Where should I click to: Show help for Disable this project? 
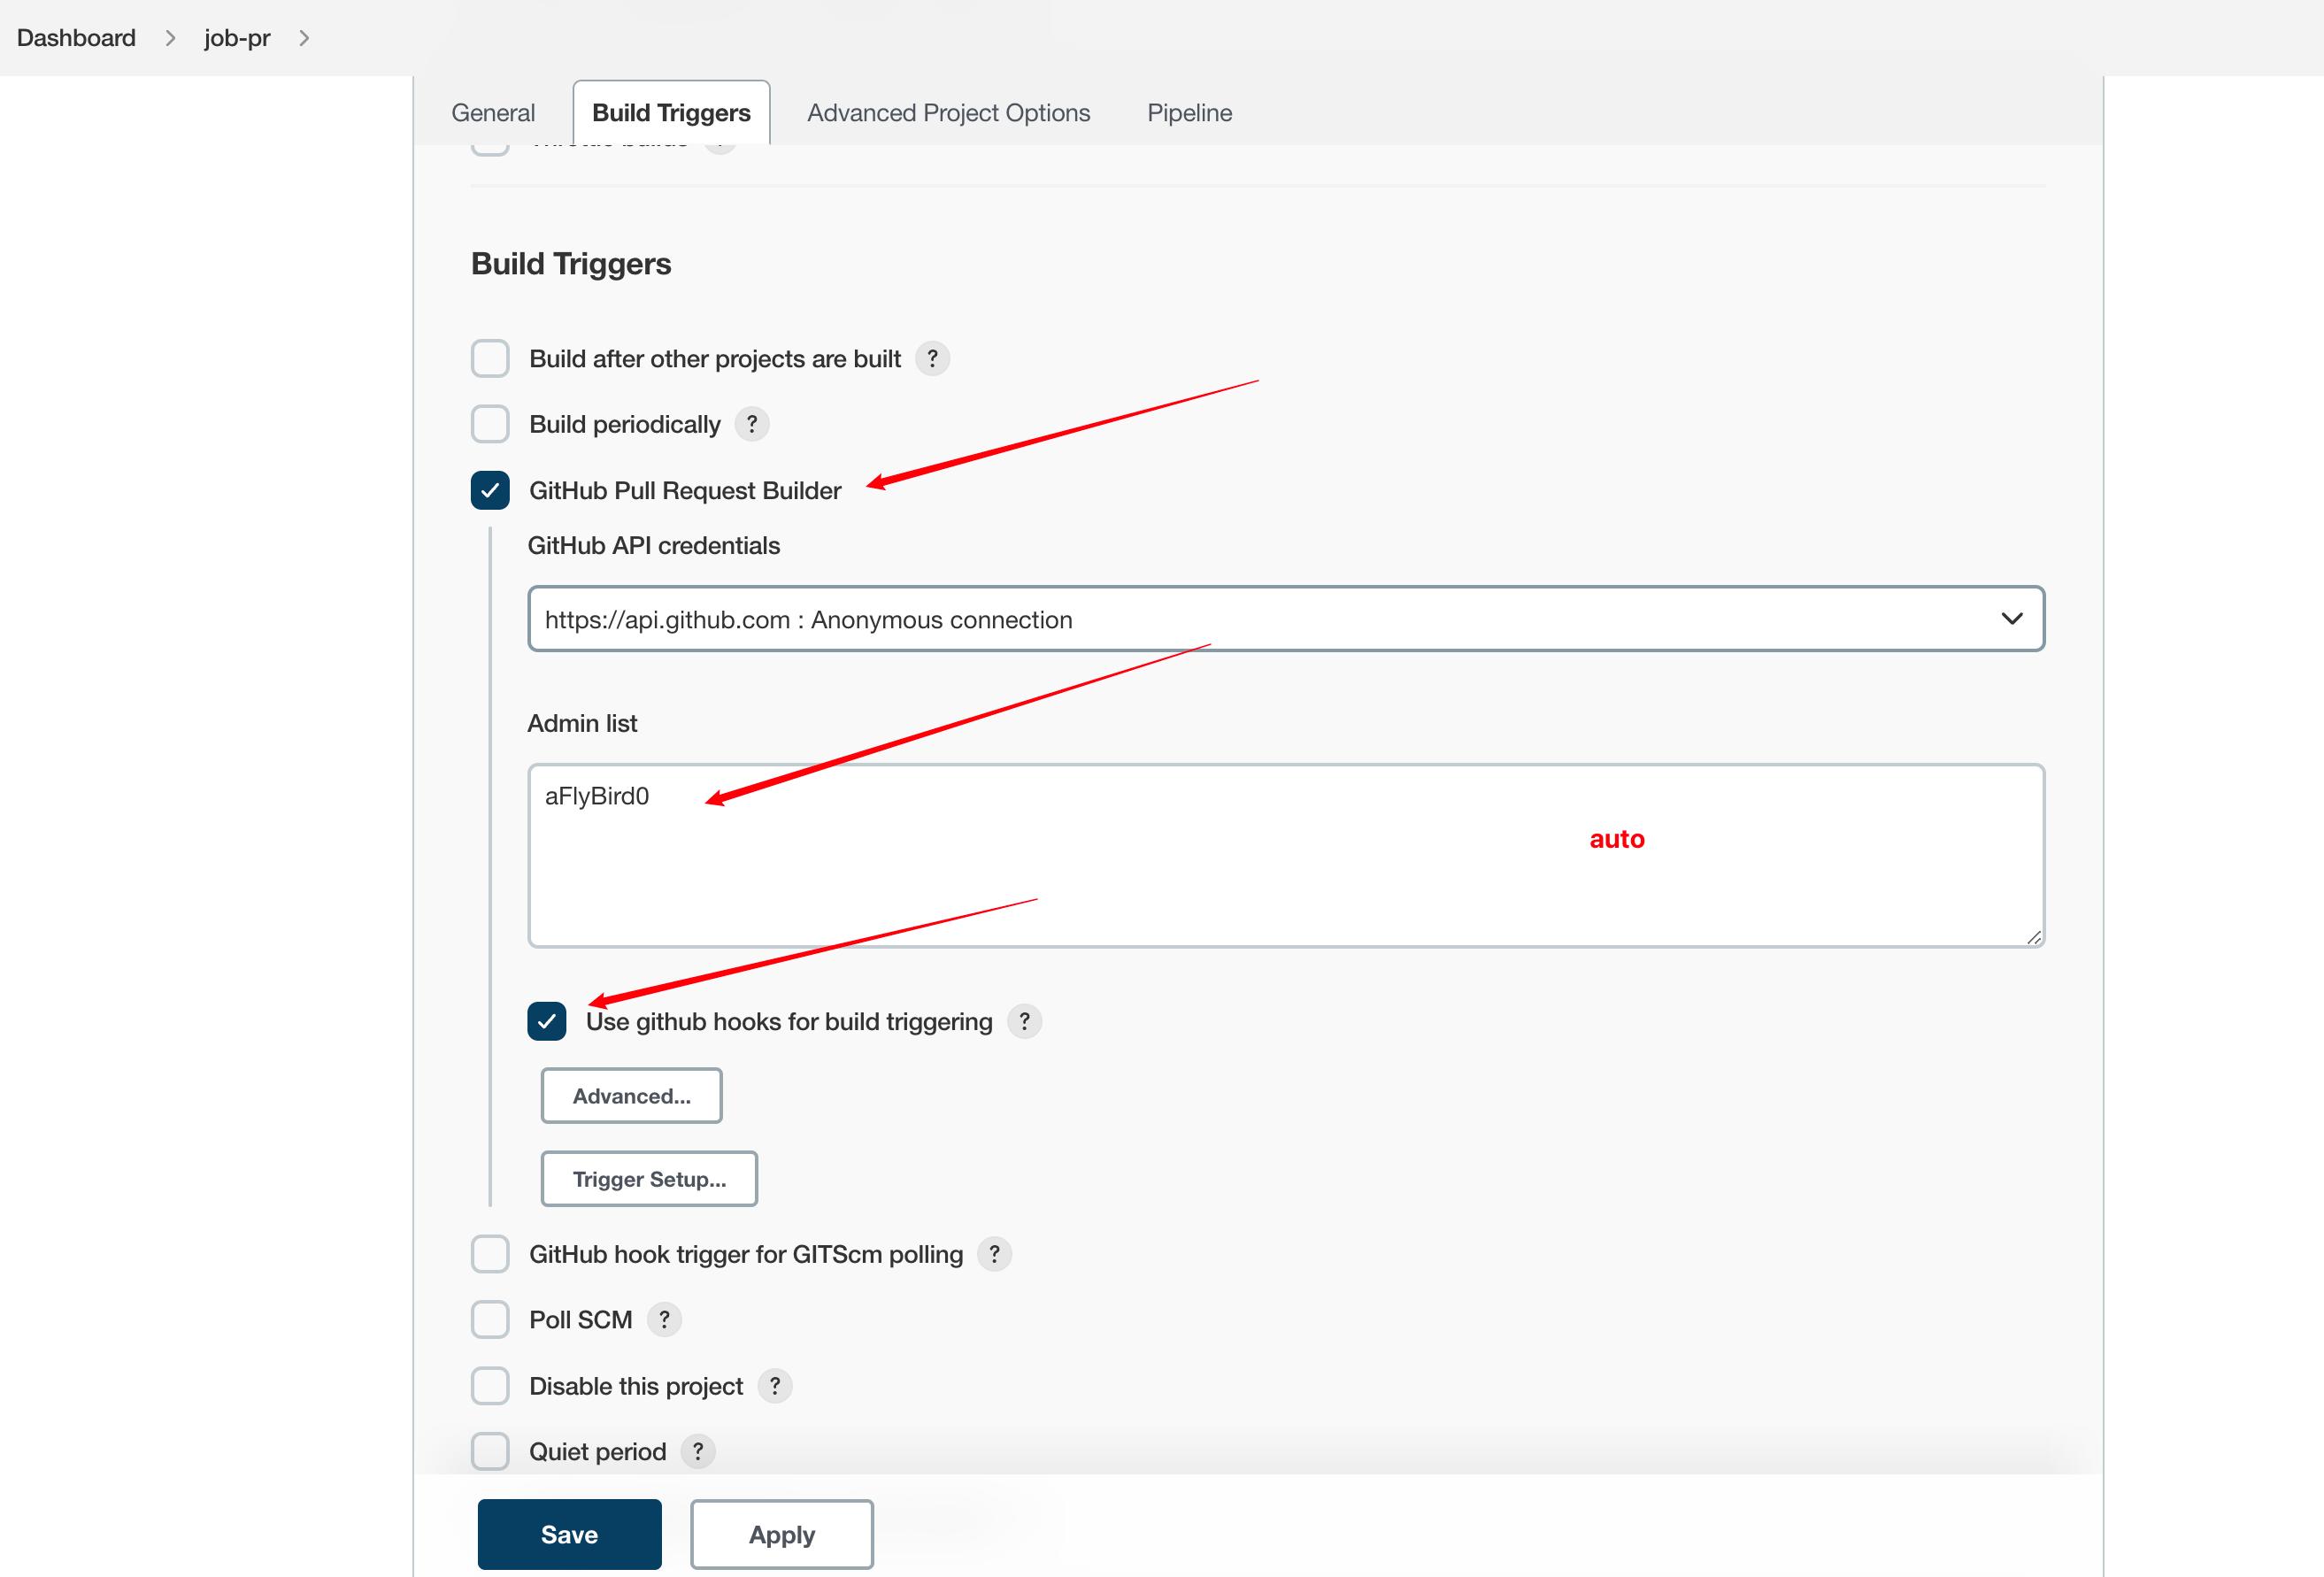(774, 1386)
